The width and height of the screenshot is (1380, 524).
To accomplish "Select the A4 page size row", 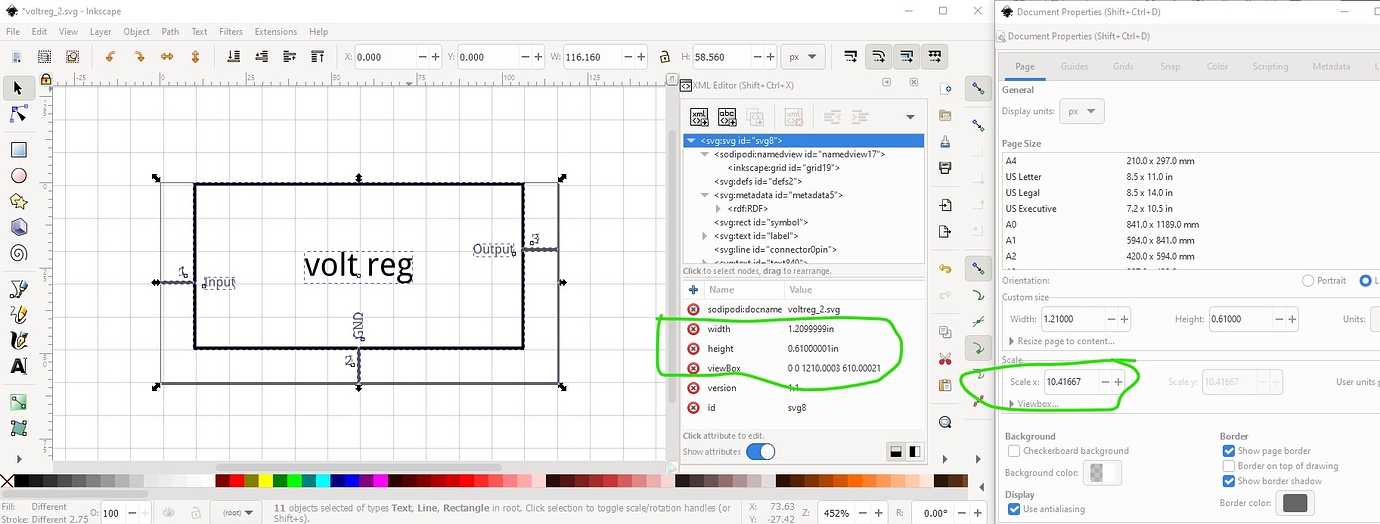I will click(1190, 161).
